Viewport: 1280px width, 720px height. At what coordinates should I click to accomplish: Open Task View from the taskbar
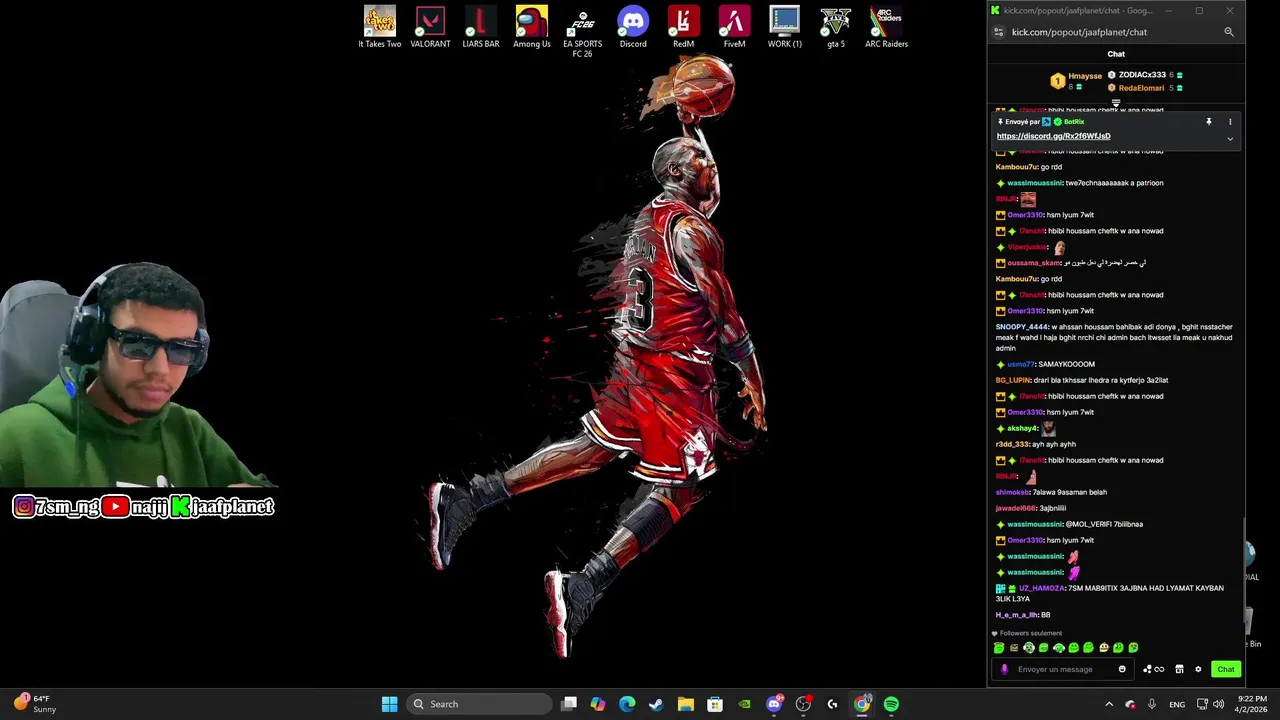tap(569, 704)
